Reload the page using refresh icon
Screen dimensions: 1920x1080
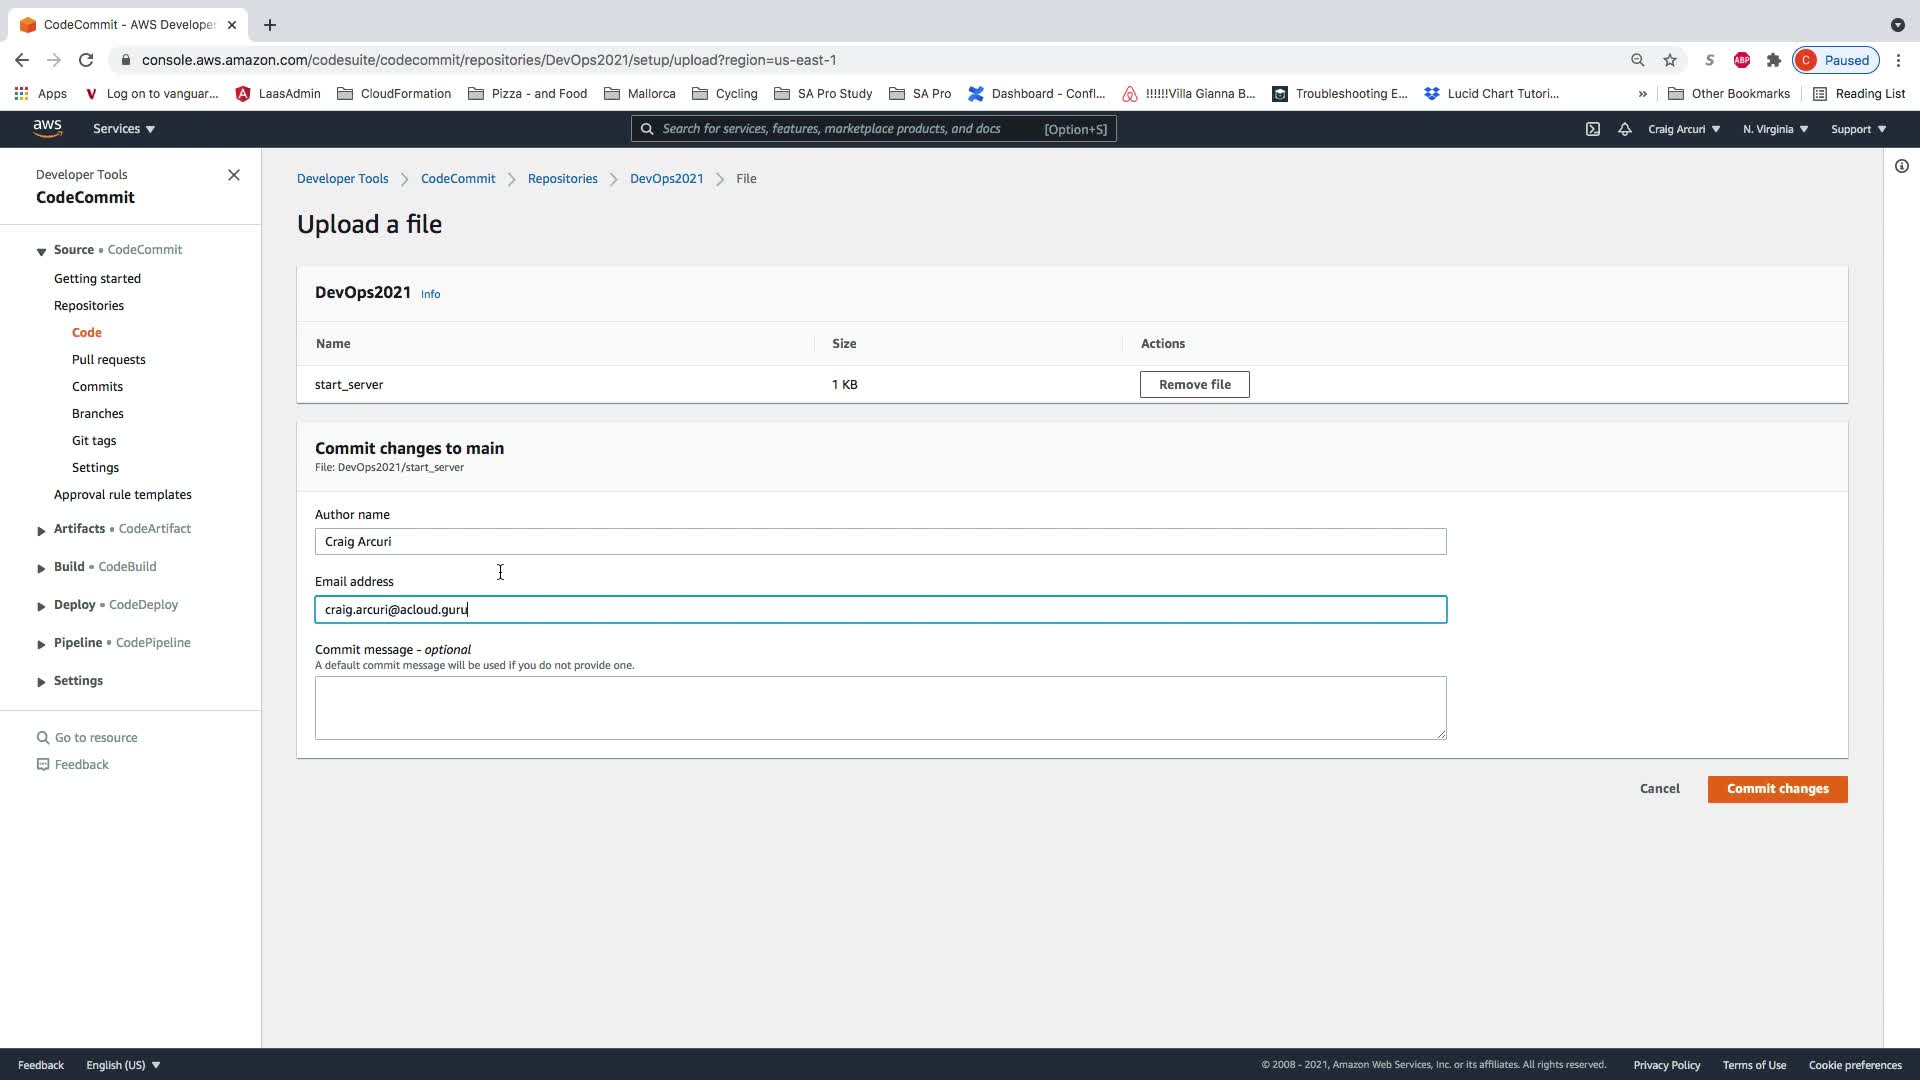86,60
